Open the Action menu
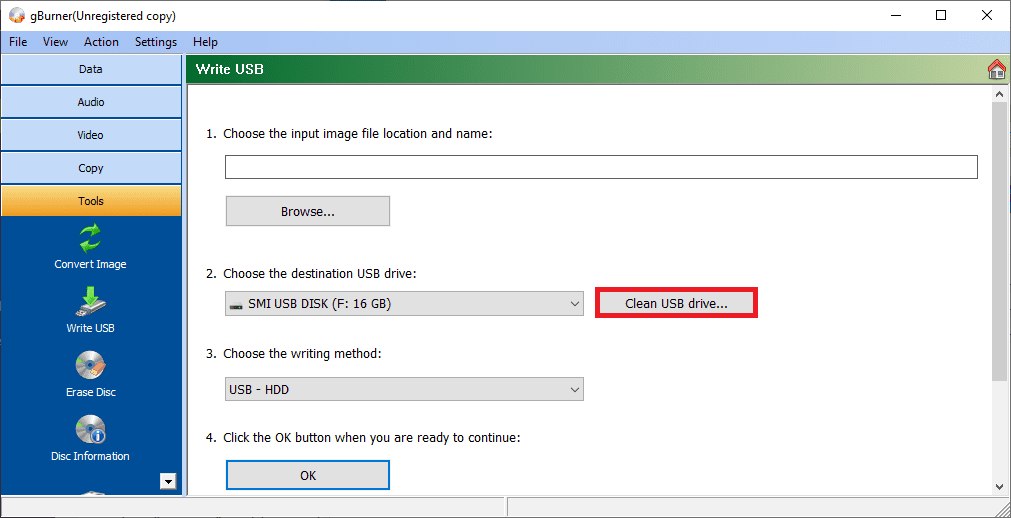 101,42
